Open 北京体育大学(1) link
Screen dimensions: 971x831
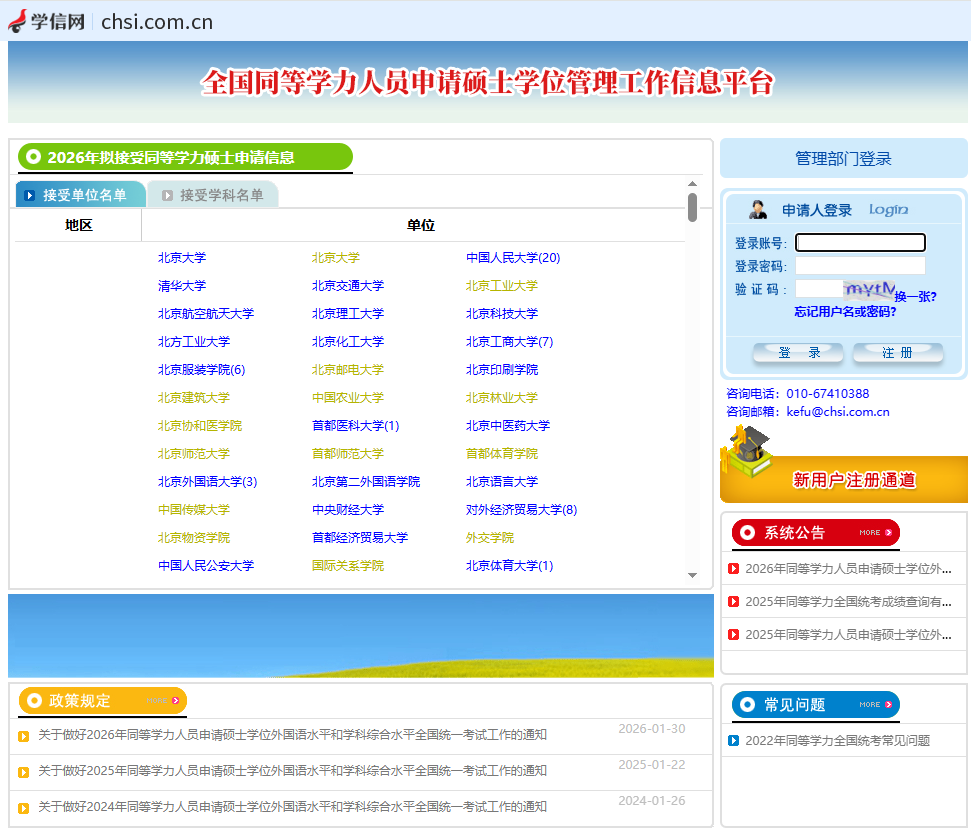tap(509, 565)
